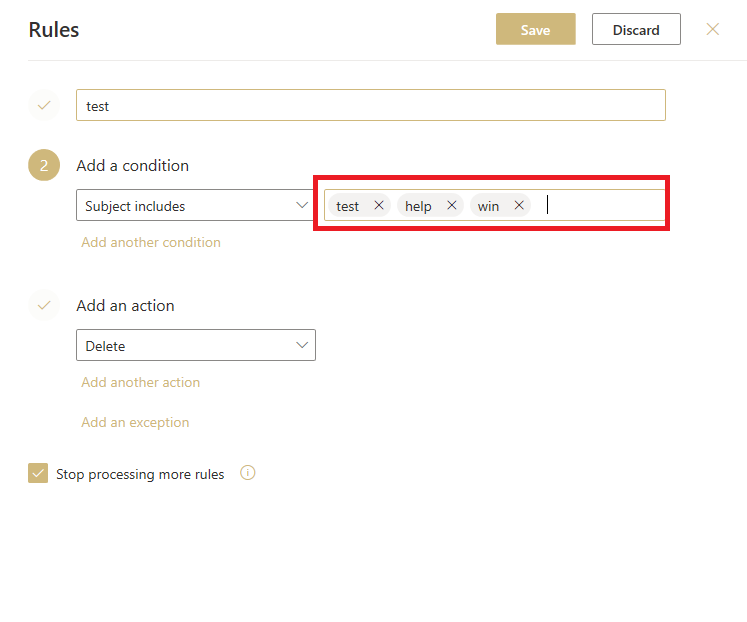Viewport: 747px width, 622px height.
Task: Click Add another condition link
Action: 151,242
